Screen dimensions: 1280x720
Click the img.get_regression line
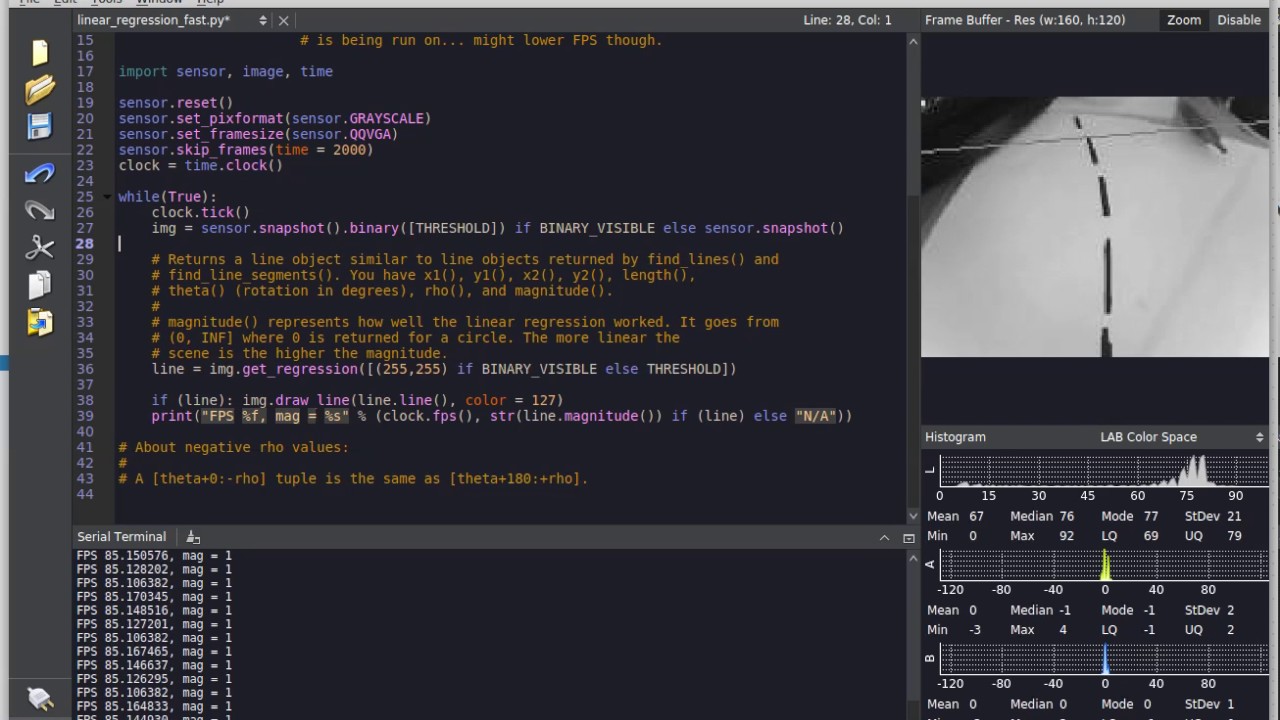[x=444, y=369]
